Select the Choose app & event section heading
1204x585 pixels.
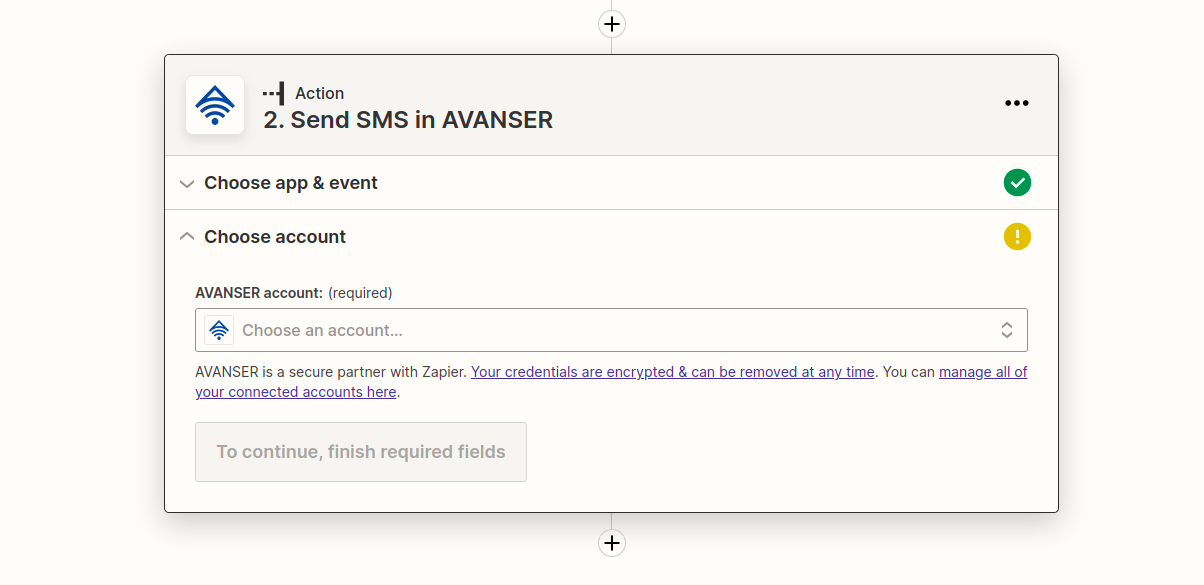(x=291, y=183)
